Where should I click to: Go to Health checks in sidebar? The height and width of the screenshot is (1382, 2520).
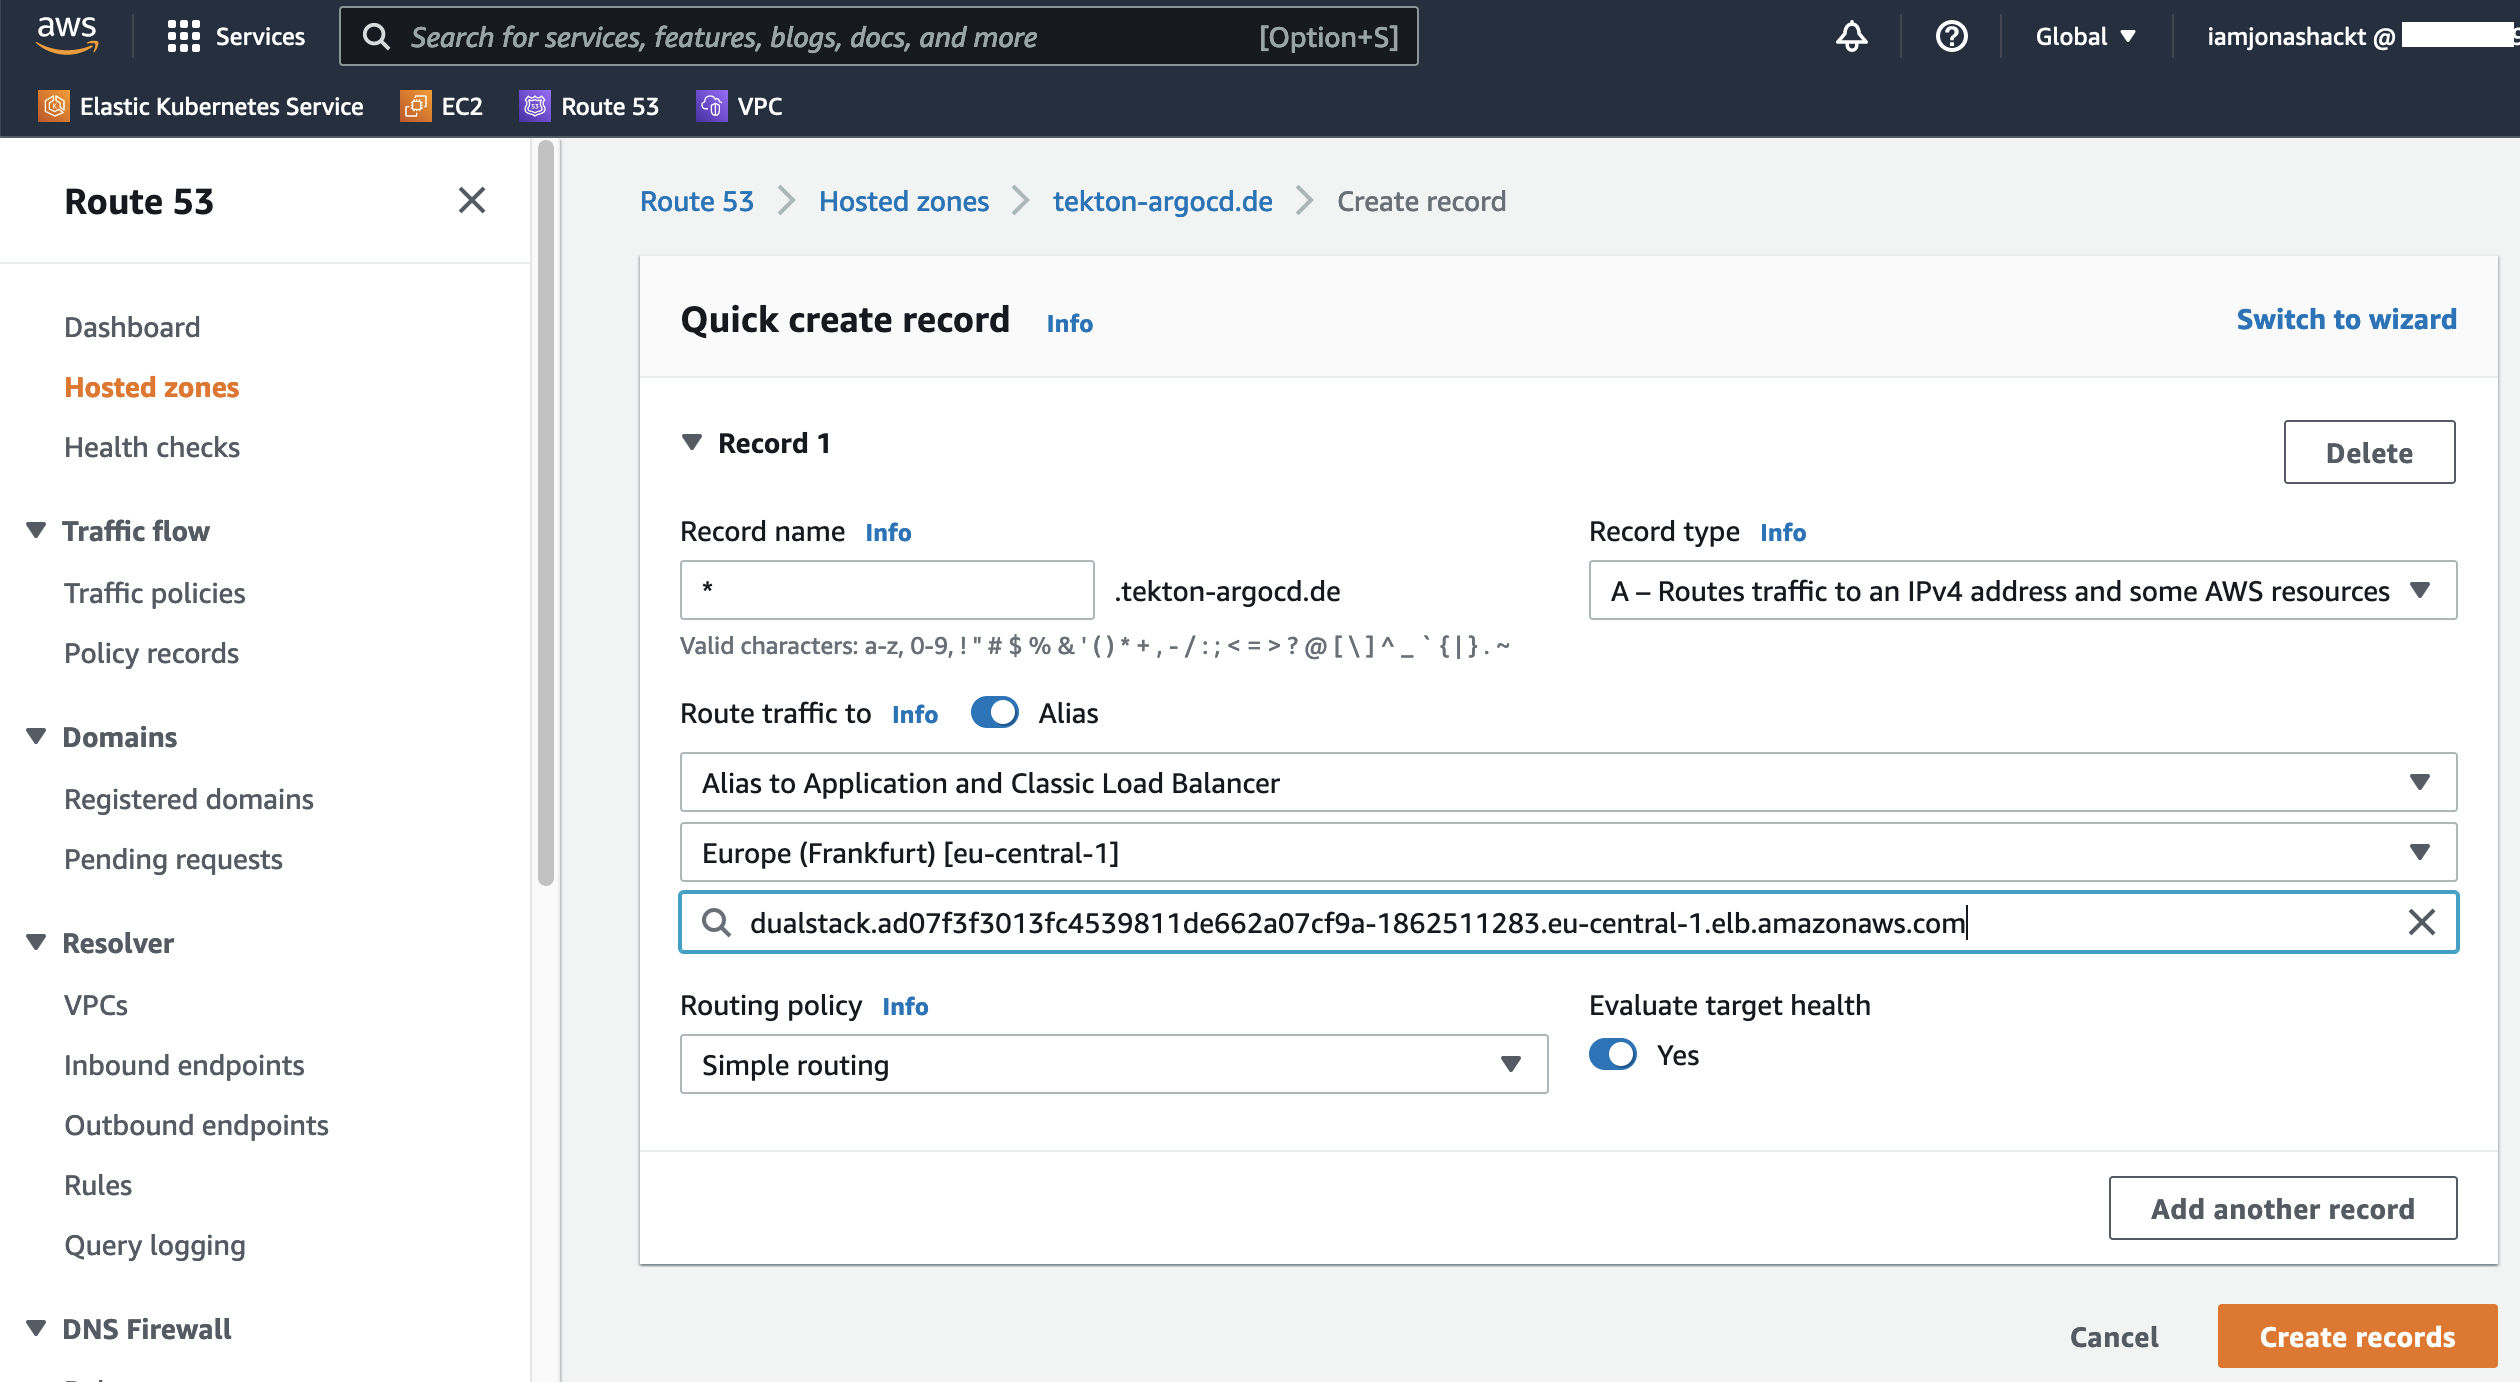tap(152, 447)
